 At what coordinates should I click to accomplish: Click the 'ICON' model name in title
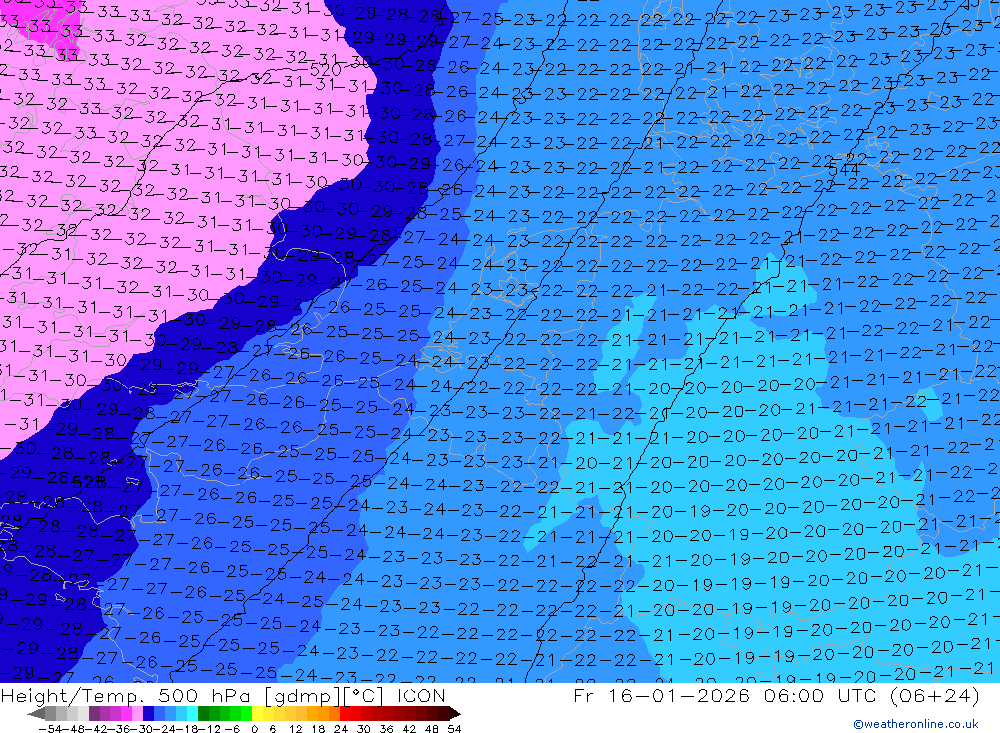(421, 695)
